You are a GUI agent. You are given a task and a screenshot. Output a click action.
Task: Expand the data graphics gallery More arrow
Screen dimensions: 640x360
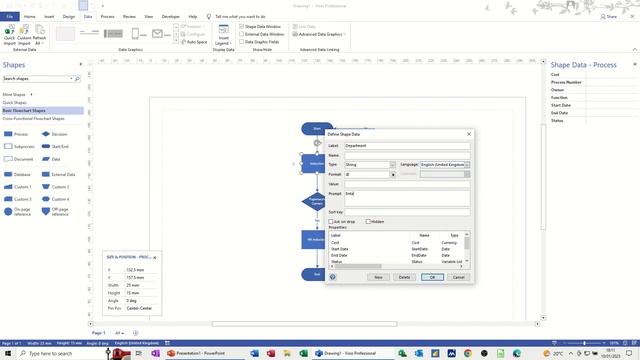(176, 41)
